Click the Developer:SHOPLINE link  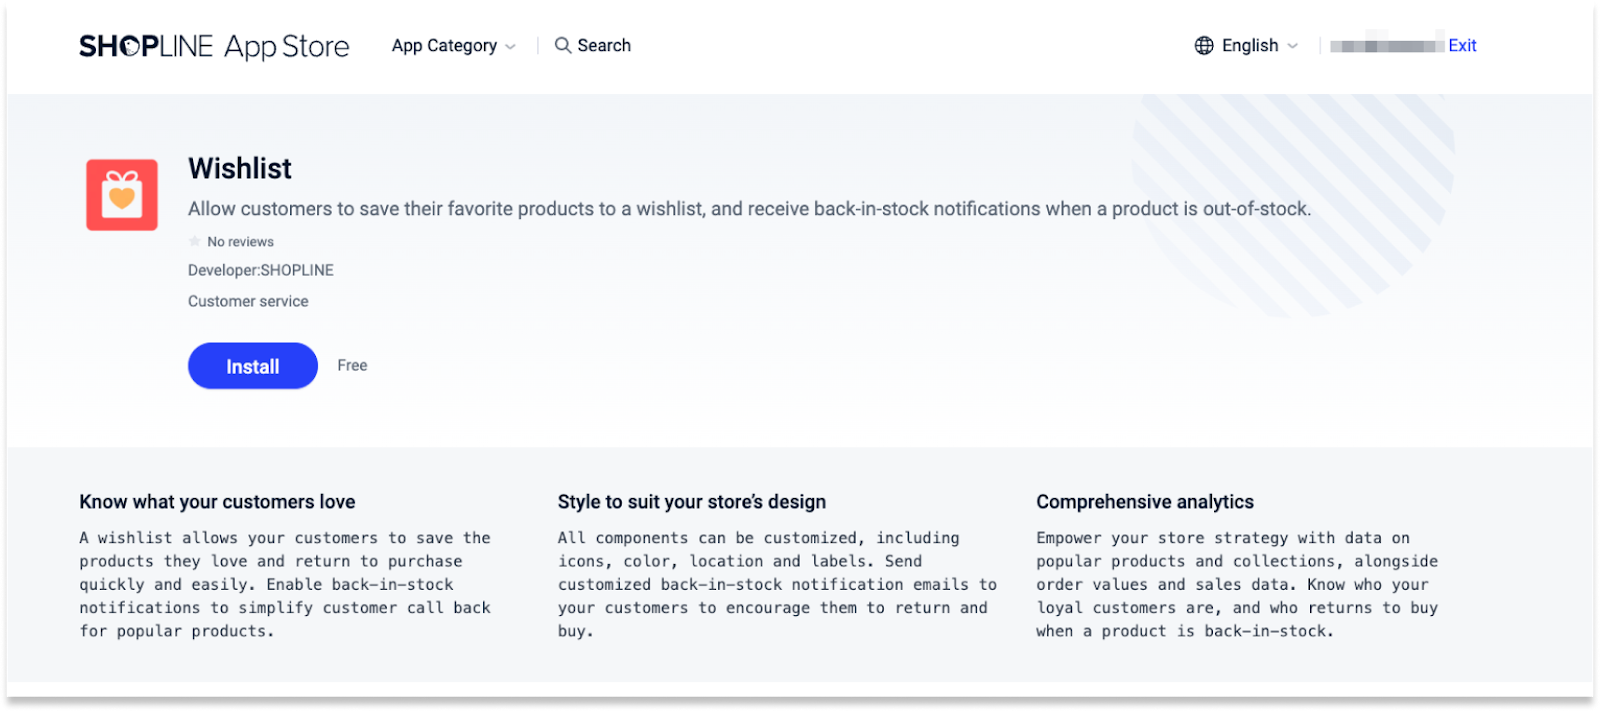coord(261,270)
